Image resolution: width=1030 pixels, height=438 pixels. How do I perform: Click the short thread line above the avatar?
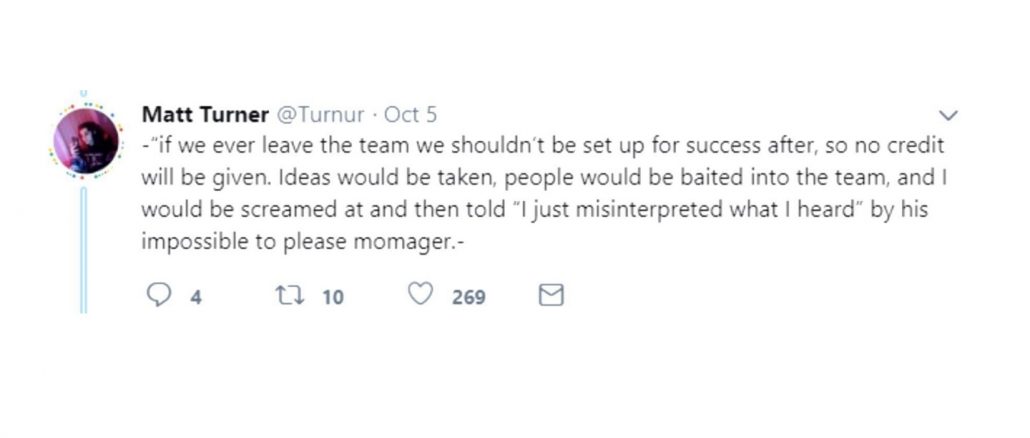[84, 94]
